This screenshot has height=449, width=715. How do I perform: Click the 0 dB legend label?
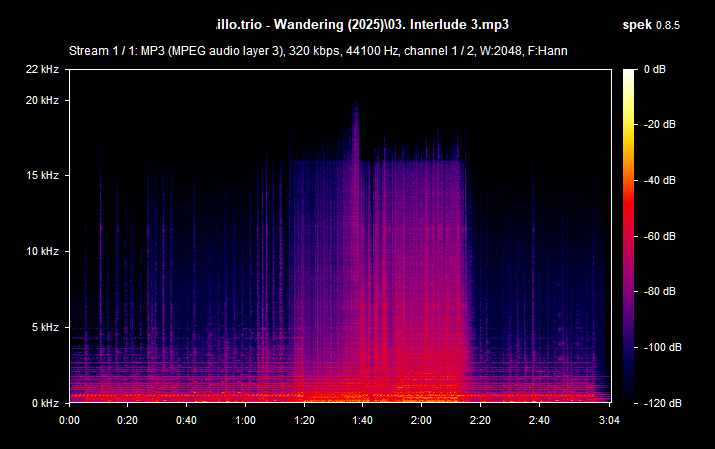655,69
